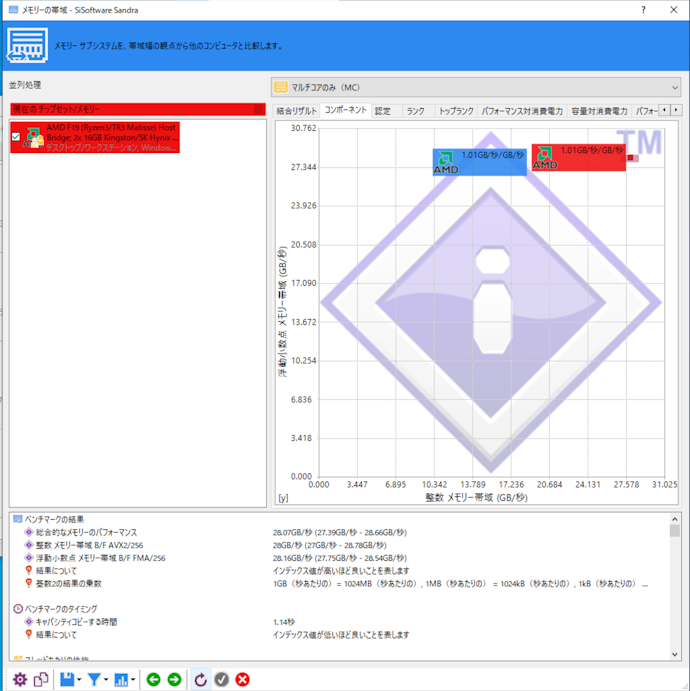The width and height of the screenshot is (690, 691).
Task: Switch to the トップランク tab
Action: click(456, 111)
